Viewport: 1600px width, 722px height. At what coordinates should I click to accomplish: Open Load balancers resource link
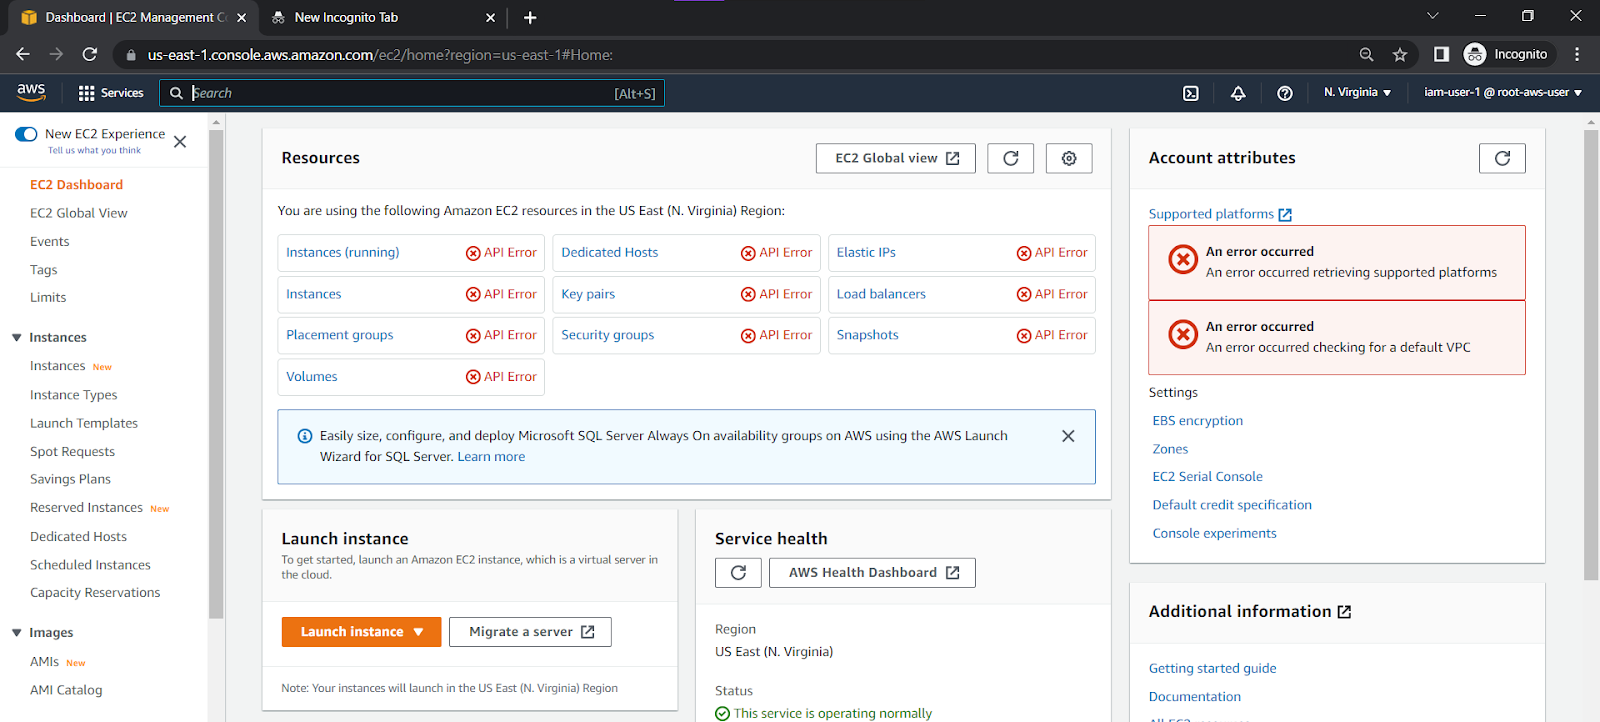[x=881, y=294]
